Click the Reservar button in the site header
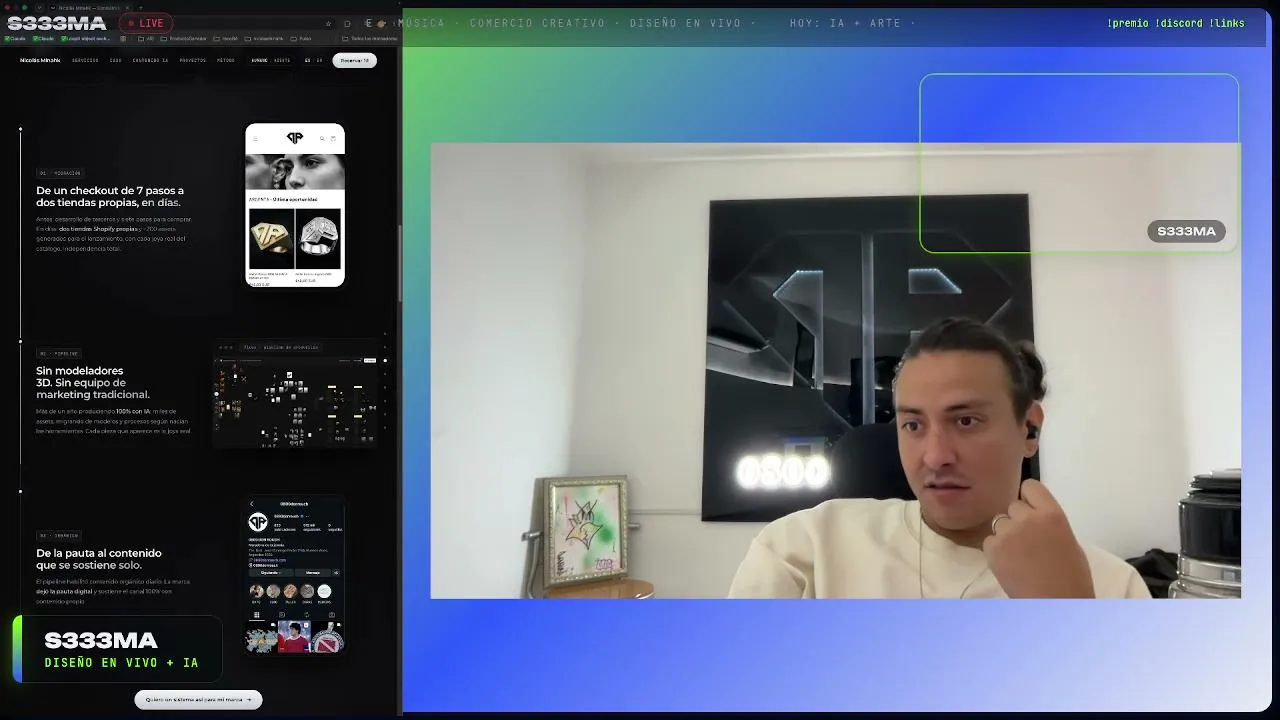Image resolution: width=1280 pixels, height=720 pixels. point(354,60)
